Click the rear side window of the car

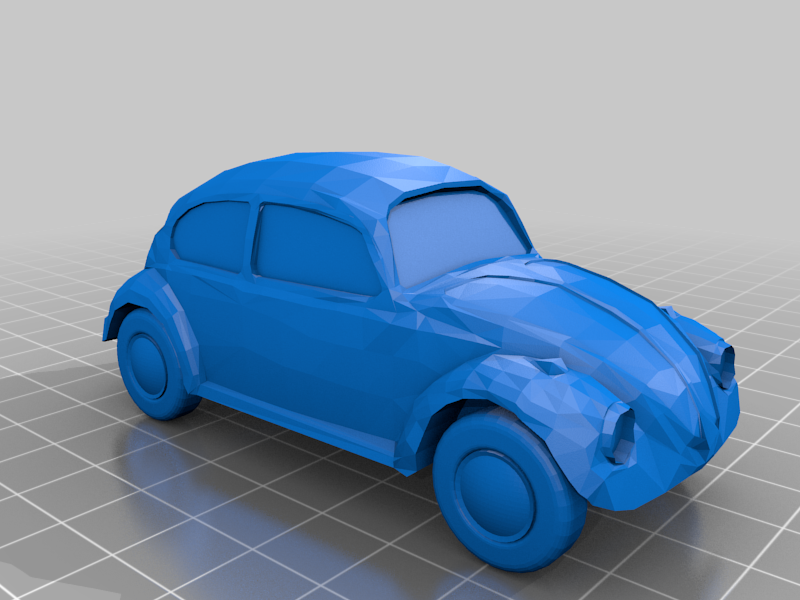(x=212, y=234)
